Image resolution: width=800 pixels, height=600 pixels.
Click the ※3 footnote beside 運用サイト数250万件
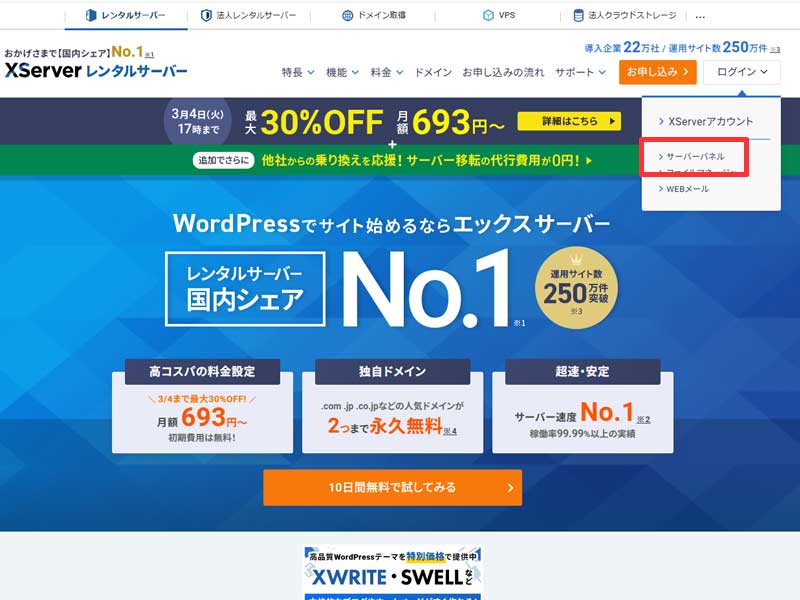click(775, 49)
